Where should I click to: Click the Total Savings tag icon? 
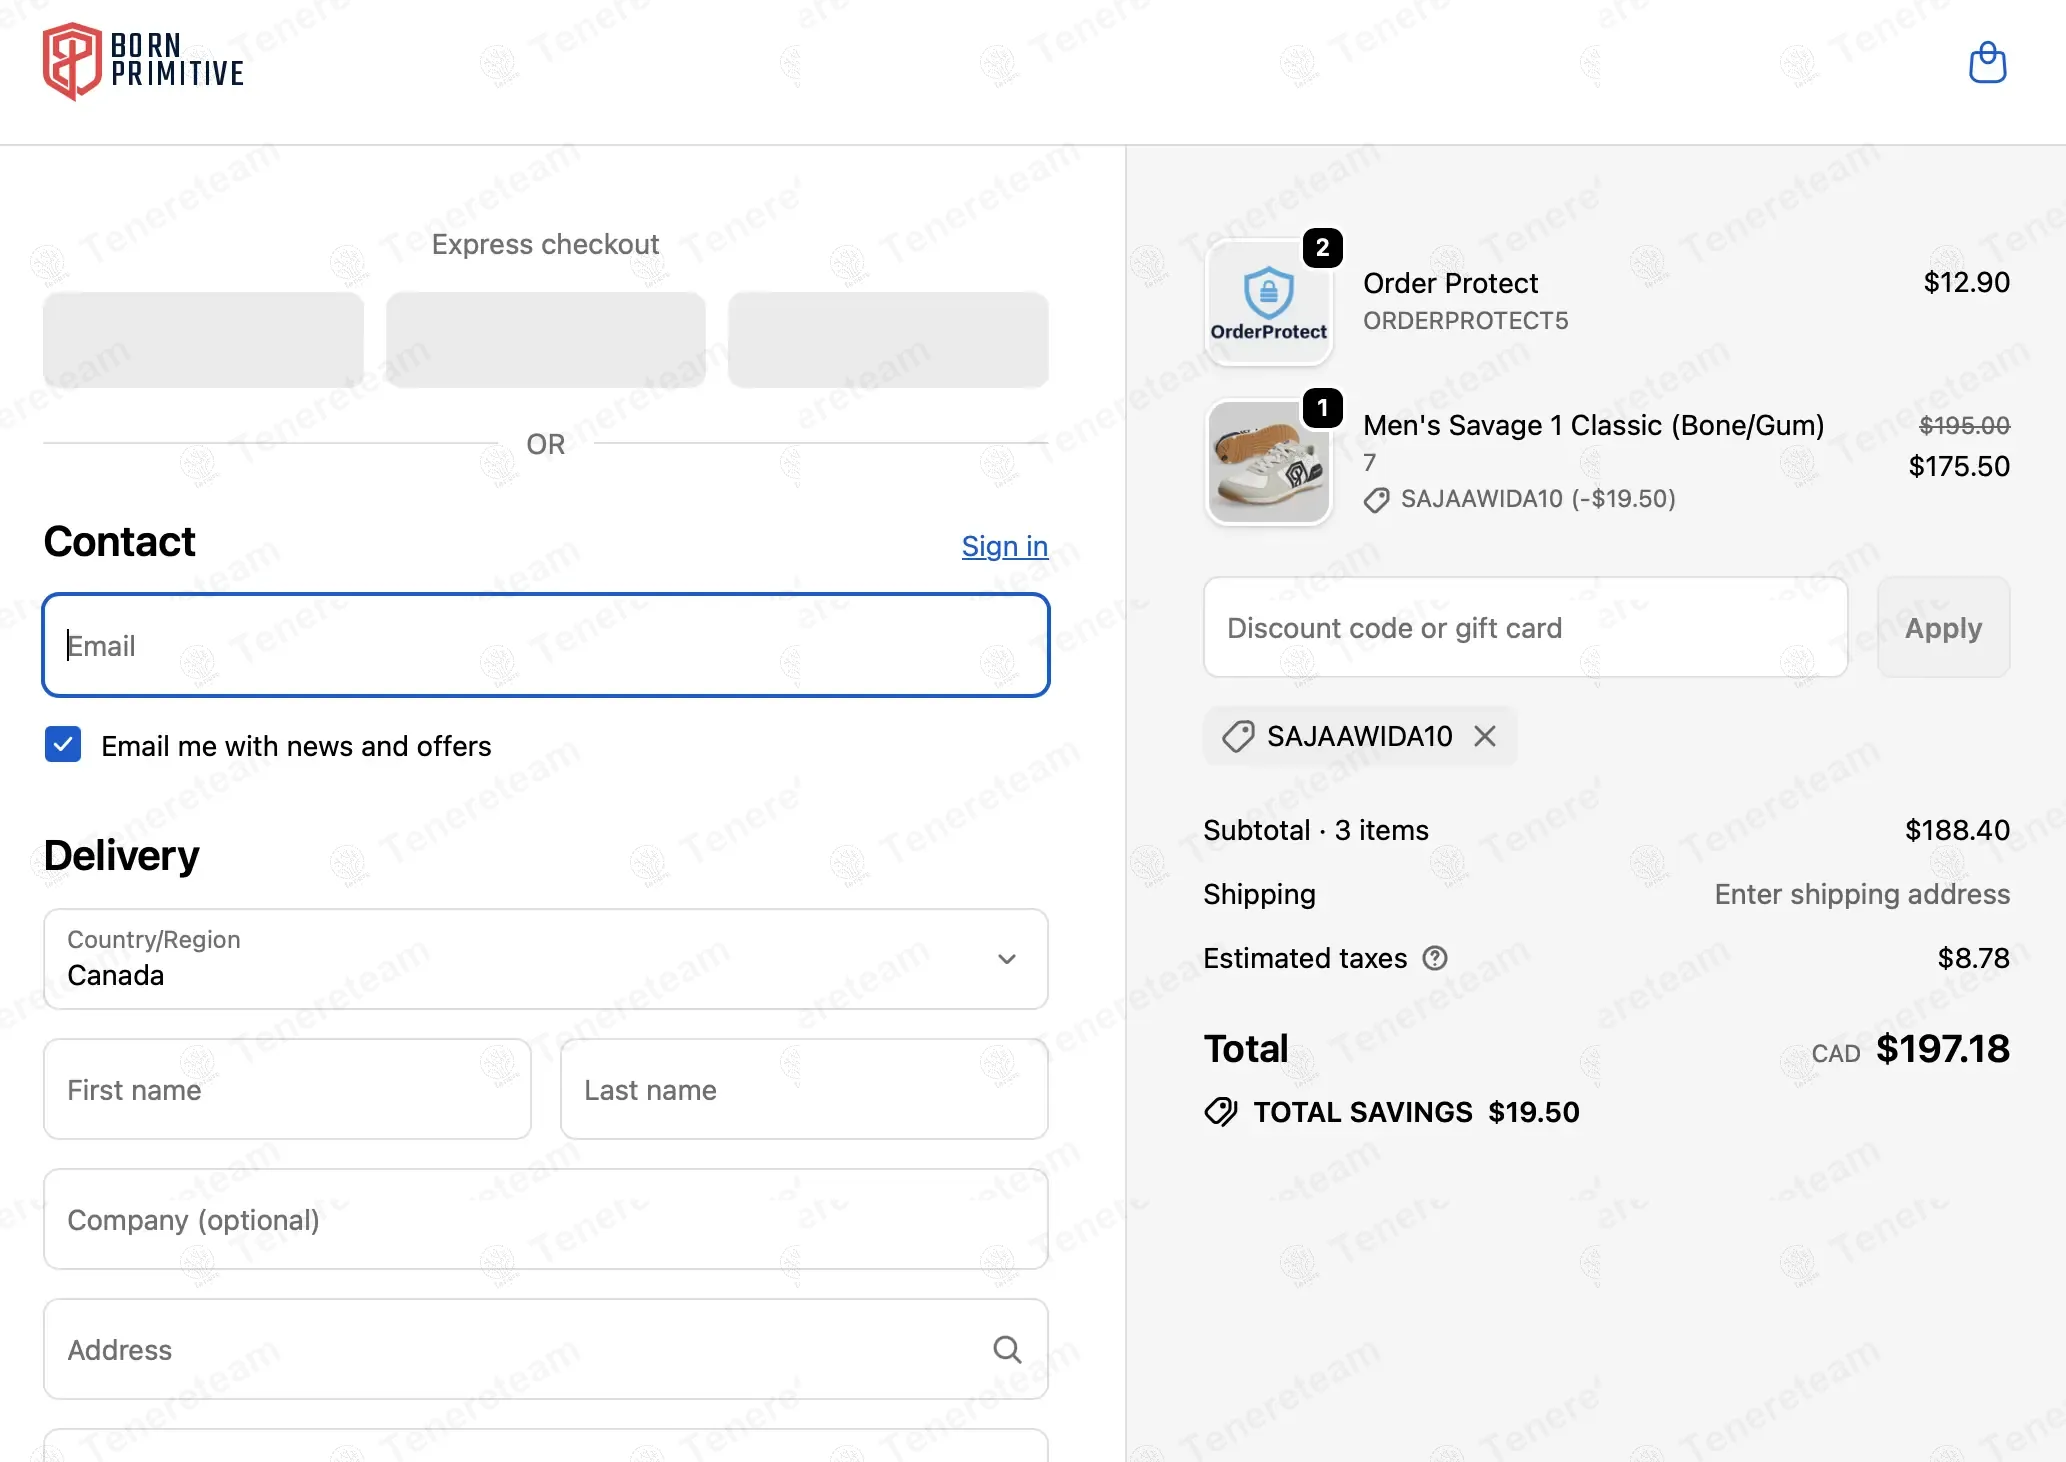click(1221, 1112)
